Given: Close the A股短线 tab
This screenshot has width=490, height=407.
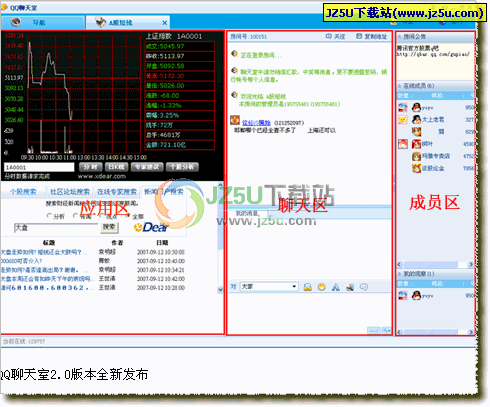Looking at the screenshot, I should pos(164,23).
